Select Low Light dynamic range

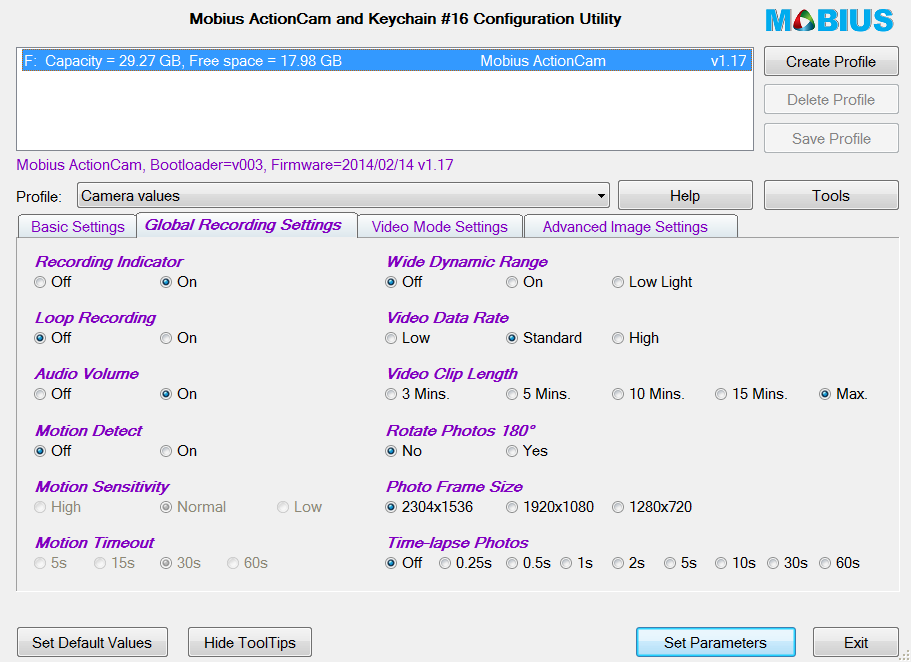pyautogui.click(x=652, y=282)
